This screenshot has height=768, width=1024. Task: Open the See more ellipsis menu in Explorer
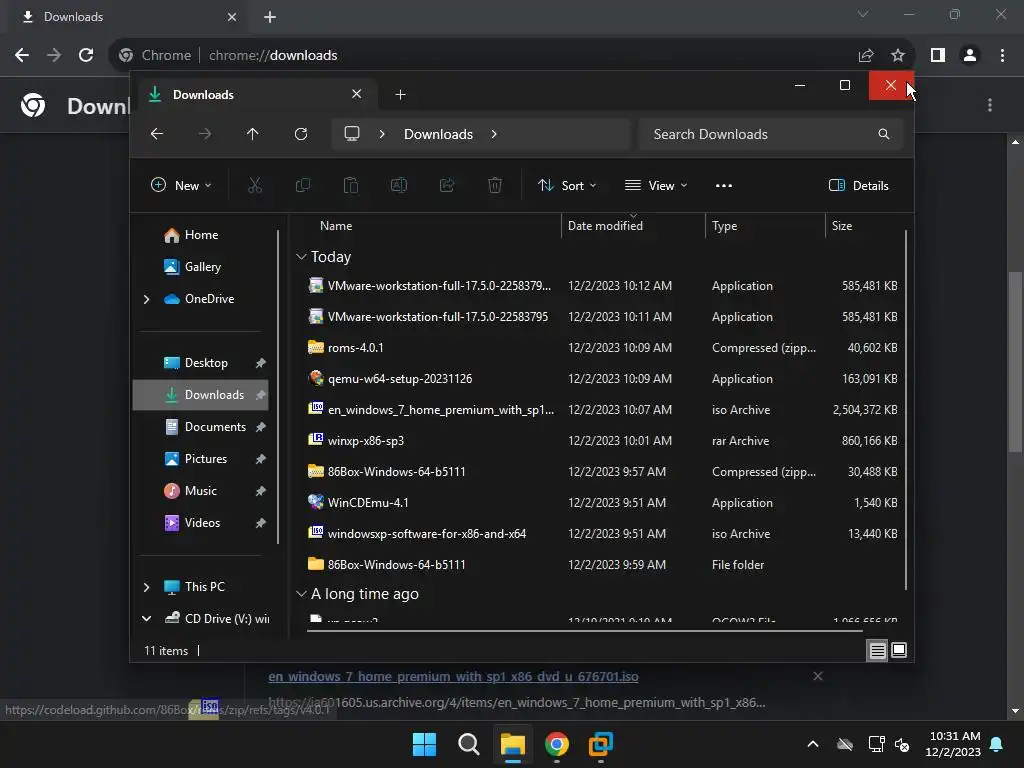tap(724, 185)
